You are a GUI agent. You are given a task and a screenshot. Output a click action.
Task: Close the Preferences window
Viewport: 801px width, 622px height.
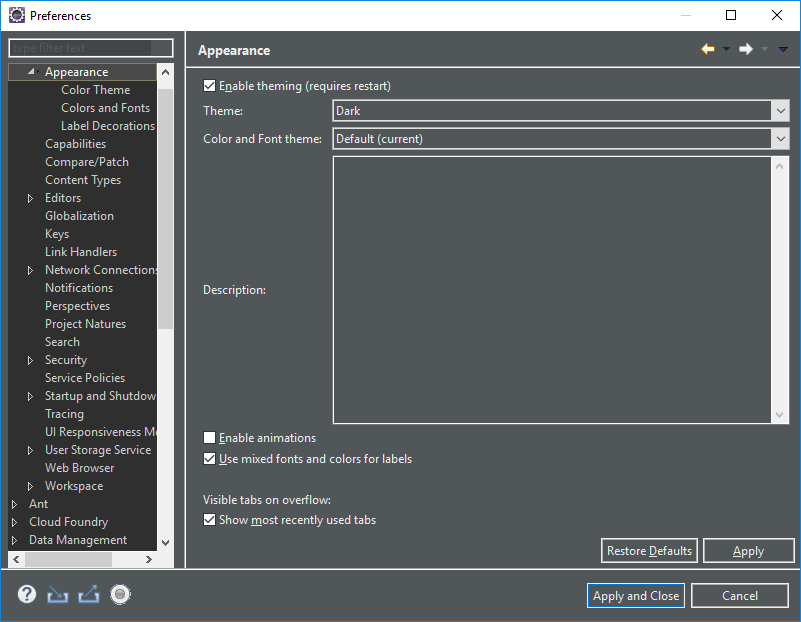776,15
